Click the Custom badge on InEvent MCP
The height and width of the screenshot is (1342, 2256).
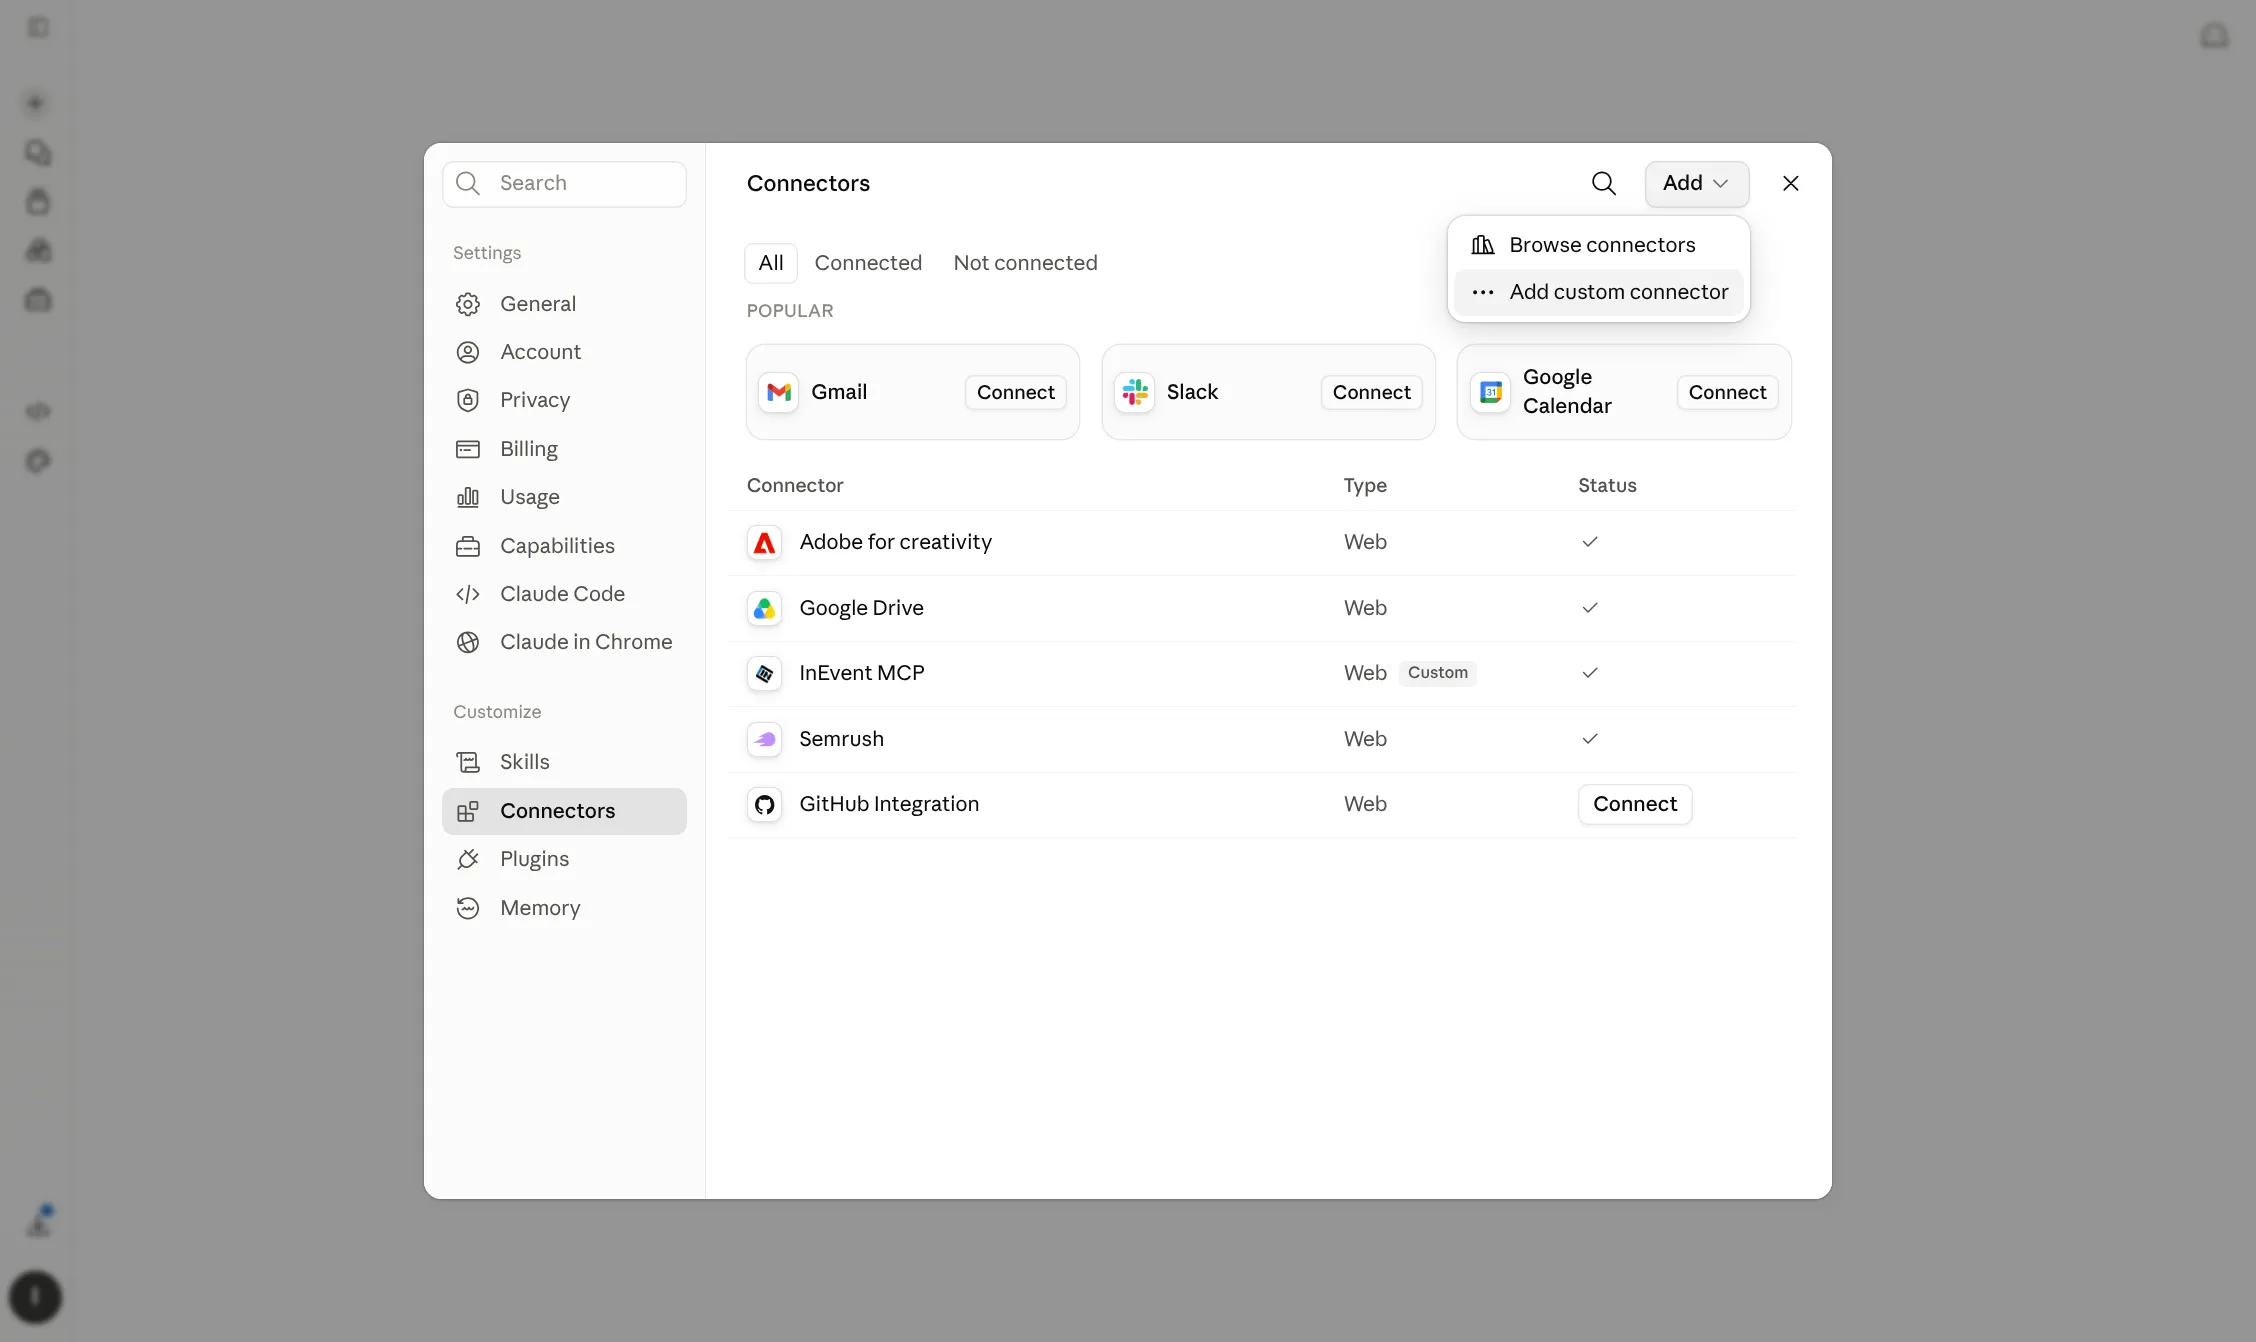point(1437,673)
